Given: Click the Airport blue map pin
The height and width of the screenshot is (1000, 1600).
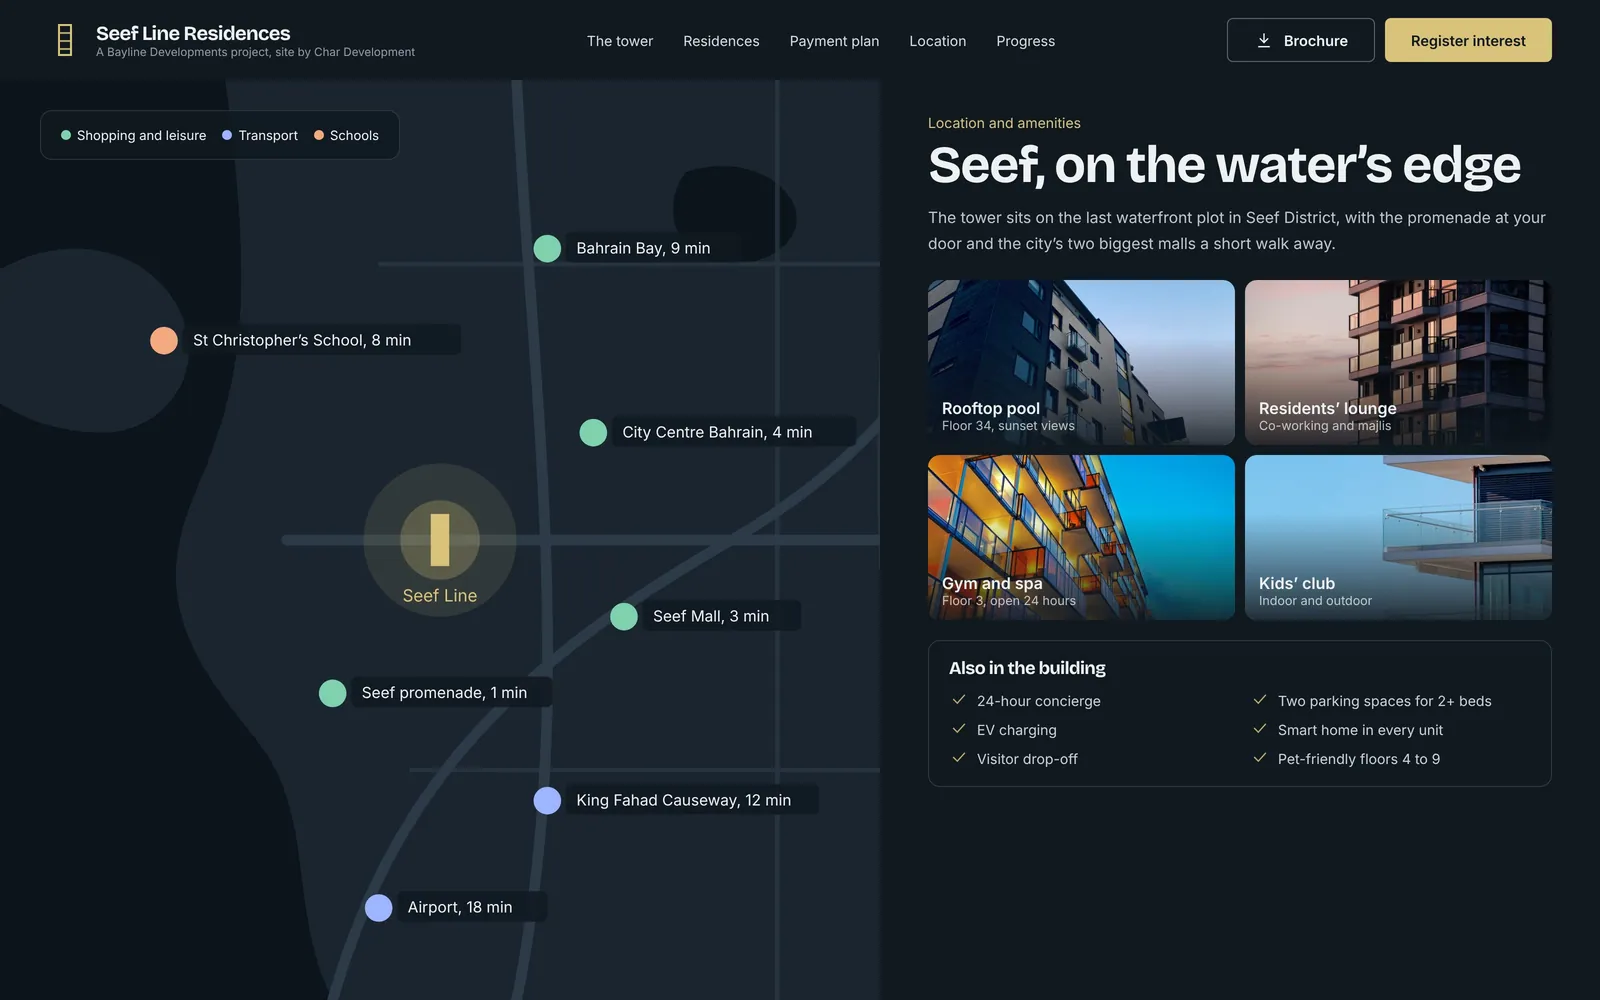Looking at the screenshot, I should pos(378,907).
